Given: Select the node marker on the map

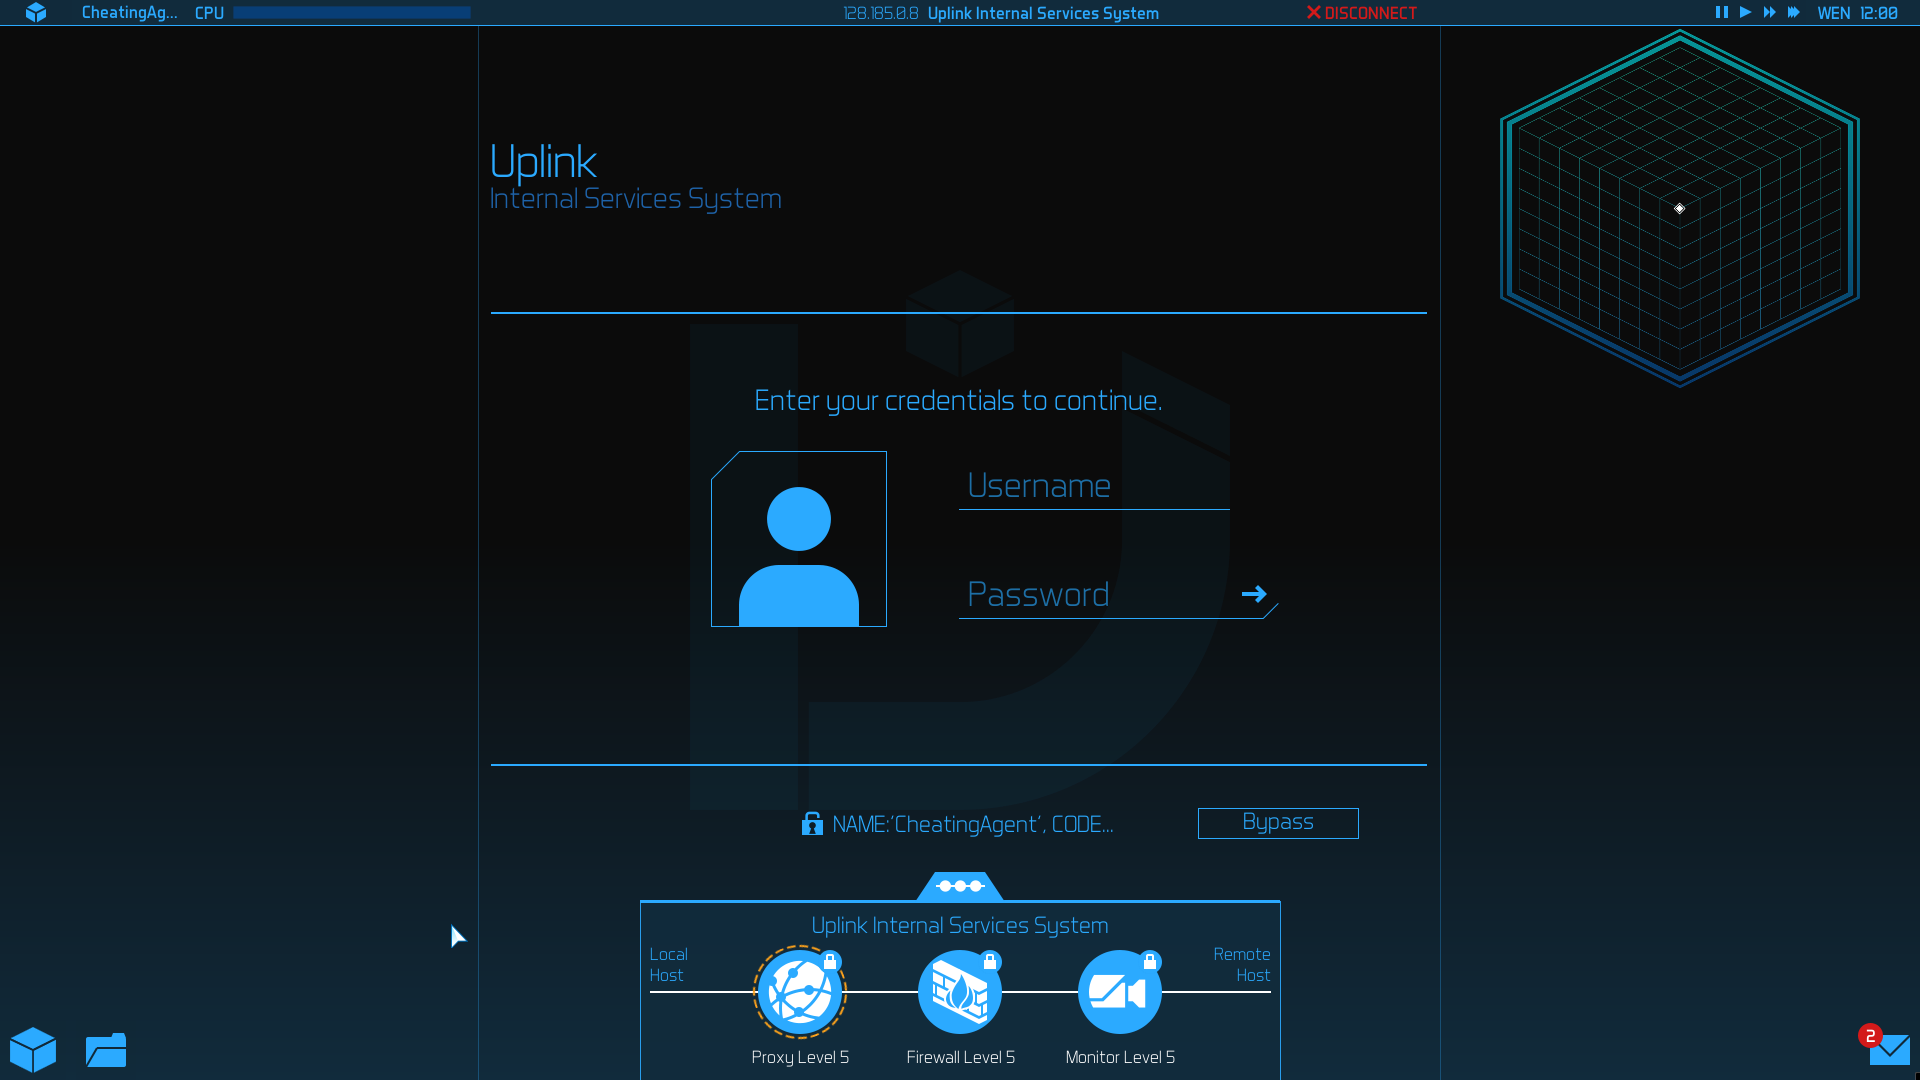Looking at the screenshot, I should point(1680,208).
